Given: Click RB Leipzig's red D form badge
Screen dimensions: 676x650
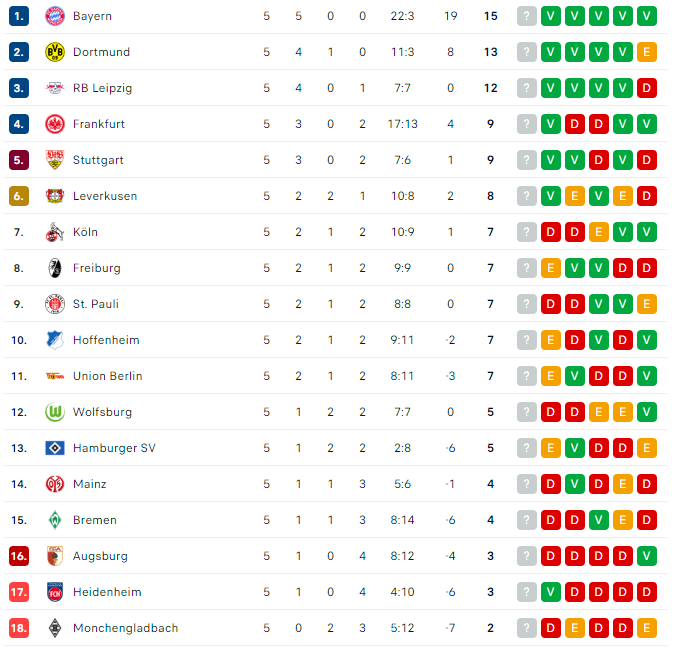Looking at the screenshot, I should (x=647, y=88).
